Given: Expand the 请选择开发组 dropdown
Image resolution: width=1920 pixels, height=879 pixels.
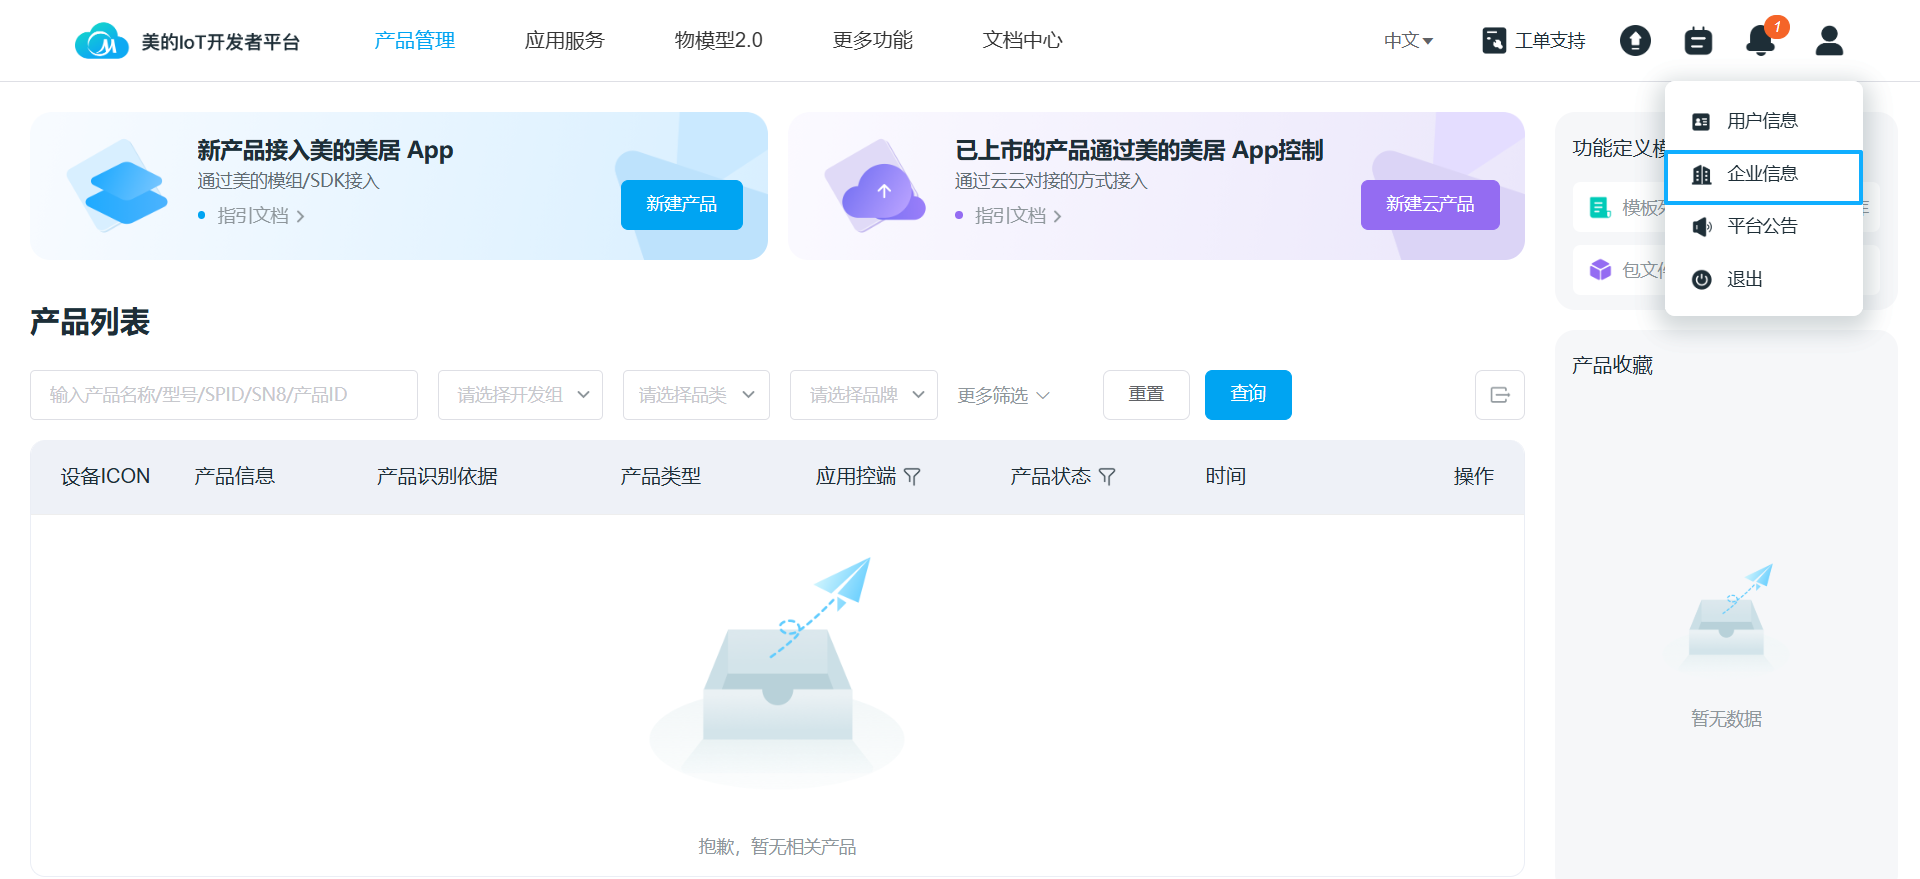Looking at the screenshot, I should [x=520, y=395].
